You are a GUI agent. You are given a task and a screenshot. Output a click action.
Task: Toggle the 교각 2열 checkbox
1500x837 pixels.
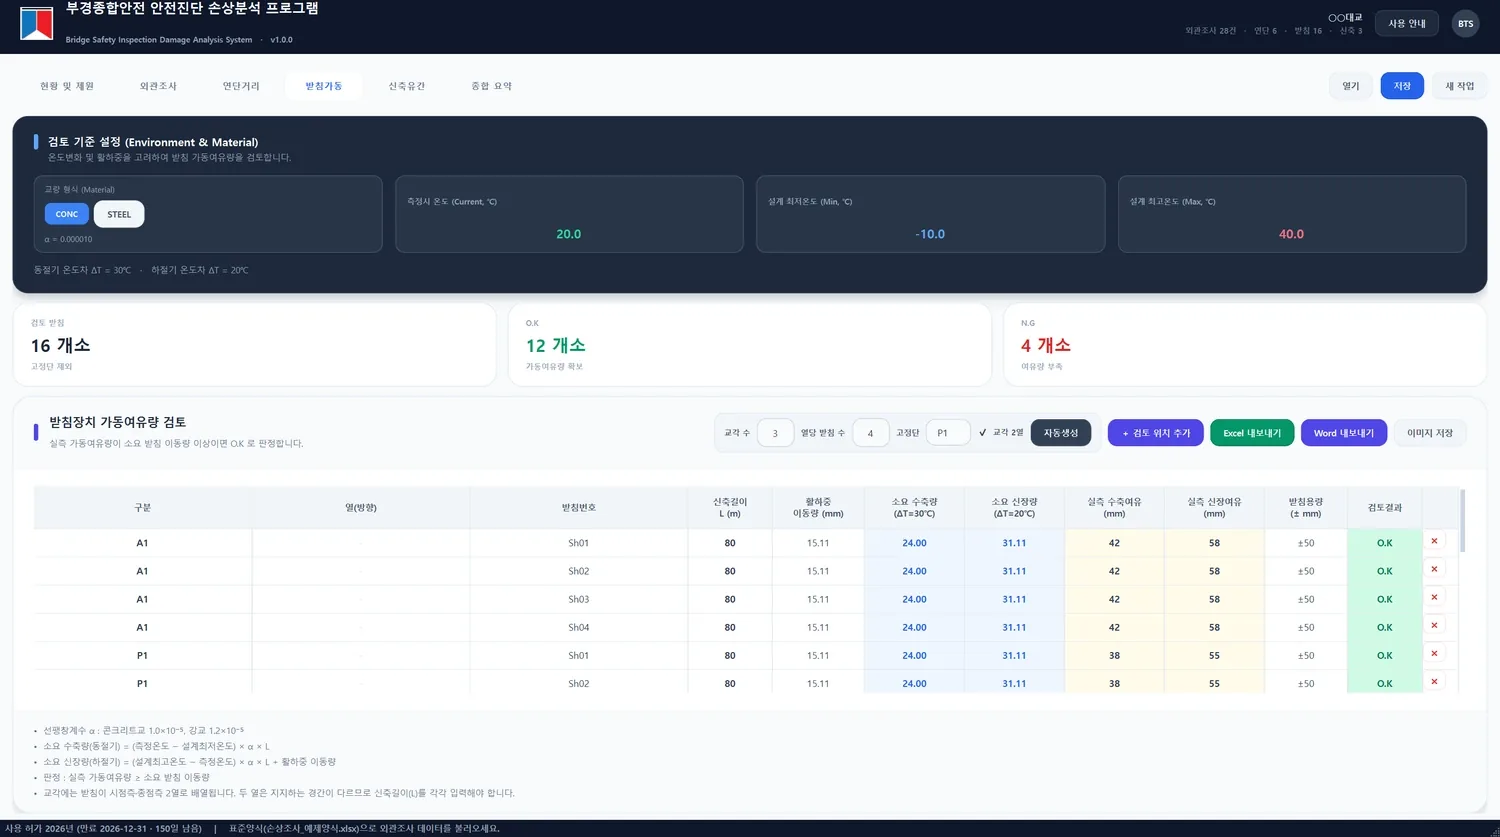coord(983,433)
